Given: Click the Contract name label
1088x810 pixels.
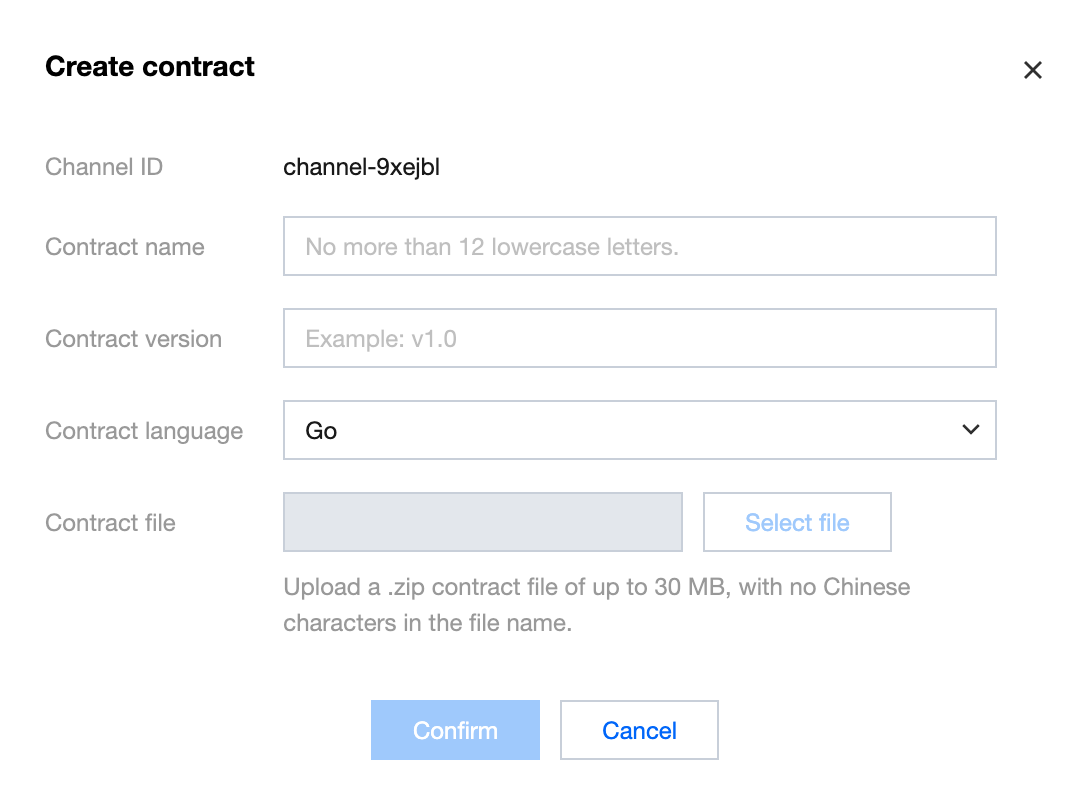Looking at the screenshot, I should tap(125, 247).
